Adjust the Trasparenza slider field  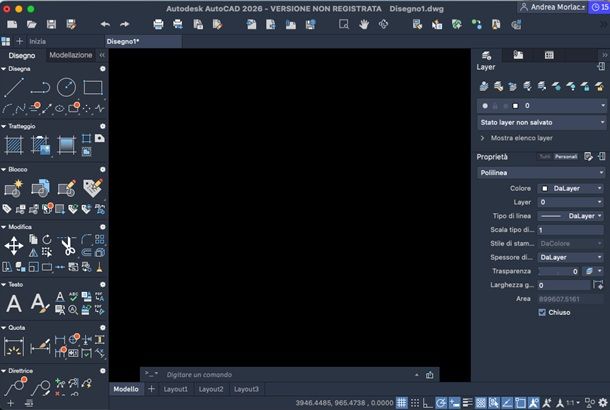click(558, 271)
